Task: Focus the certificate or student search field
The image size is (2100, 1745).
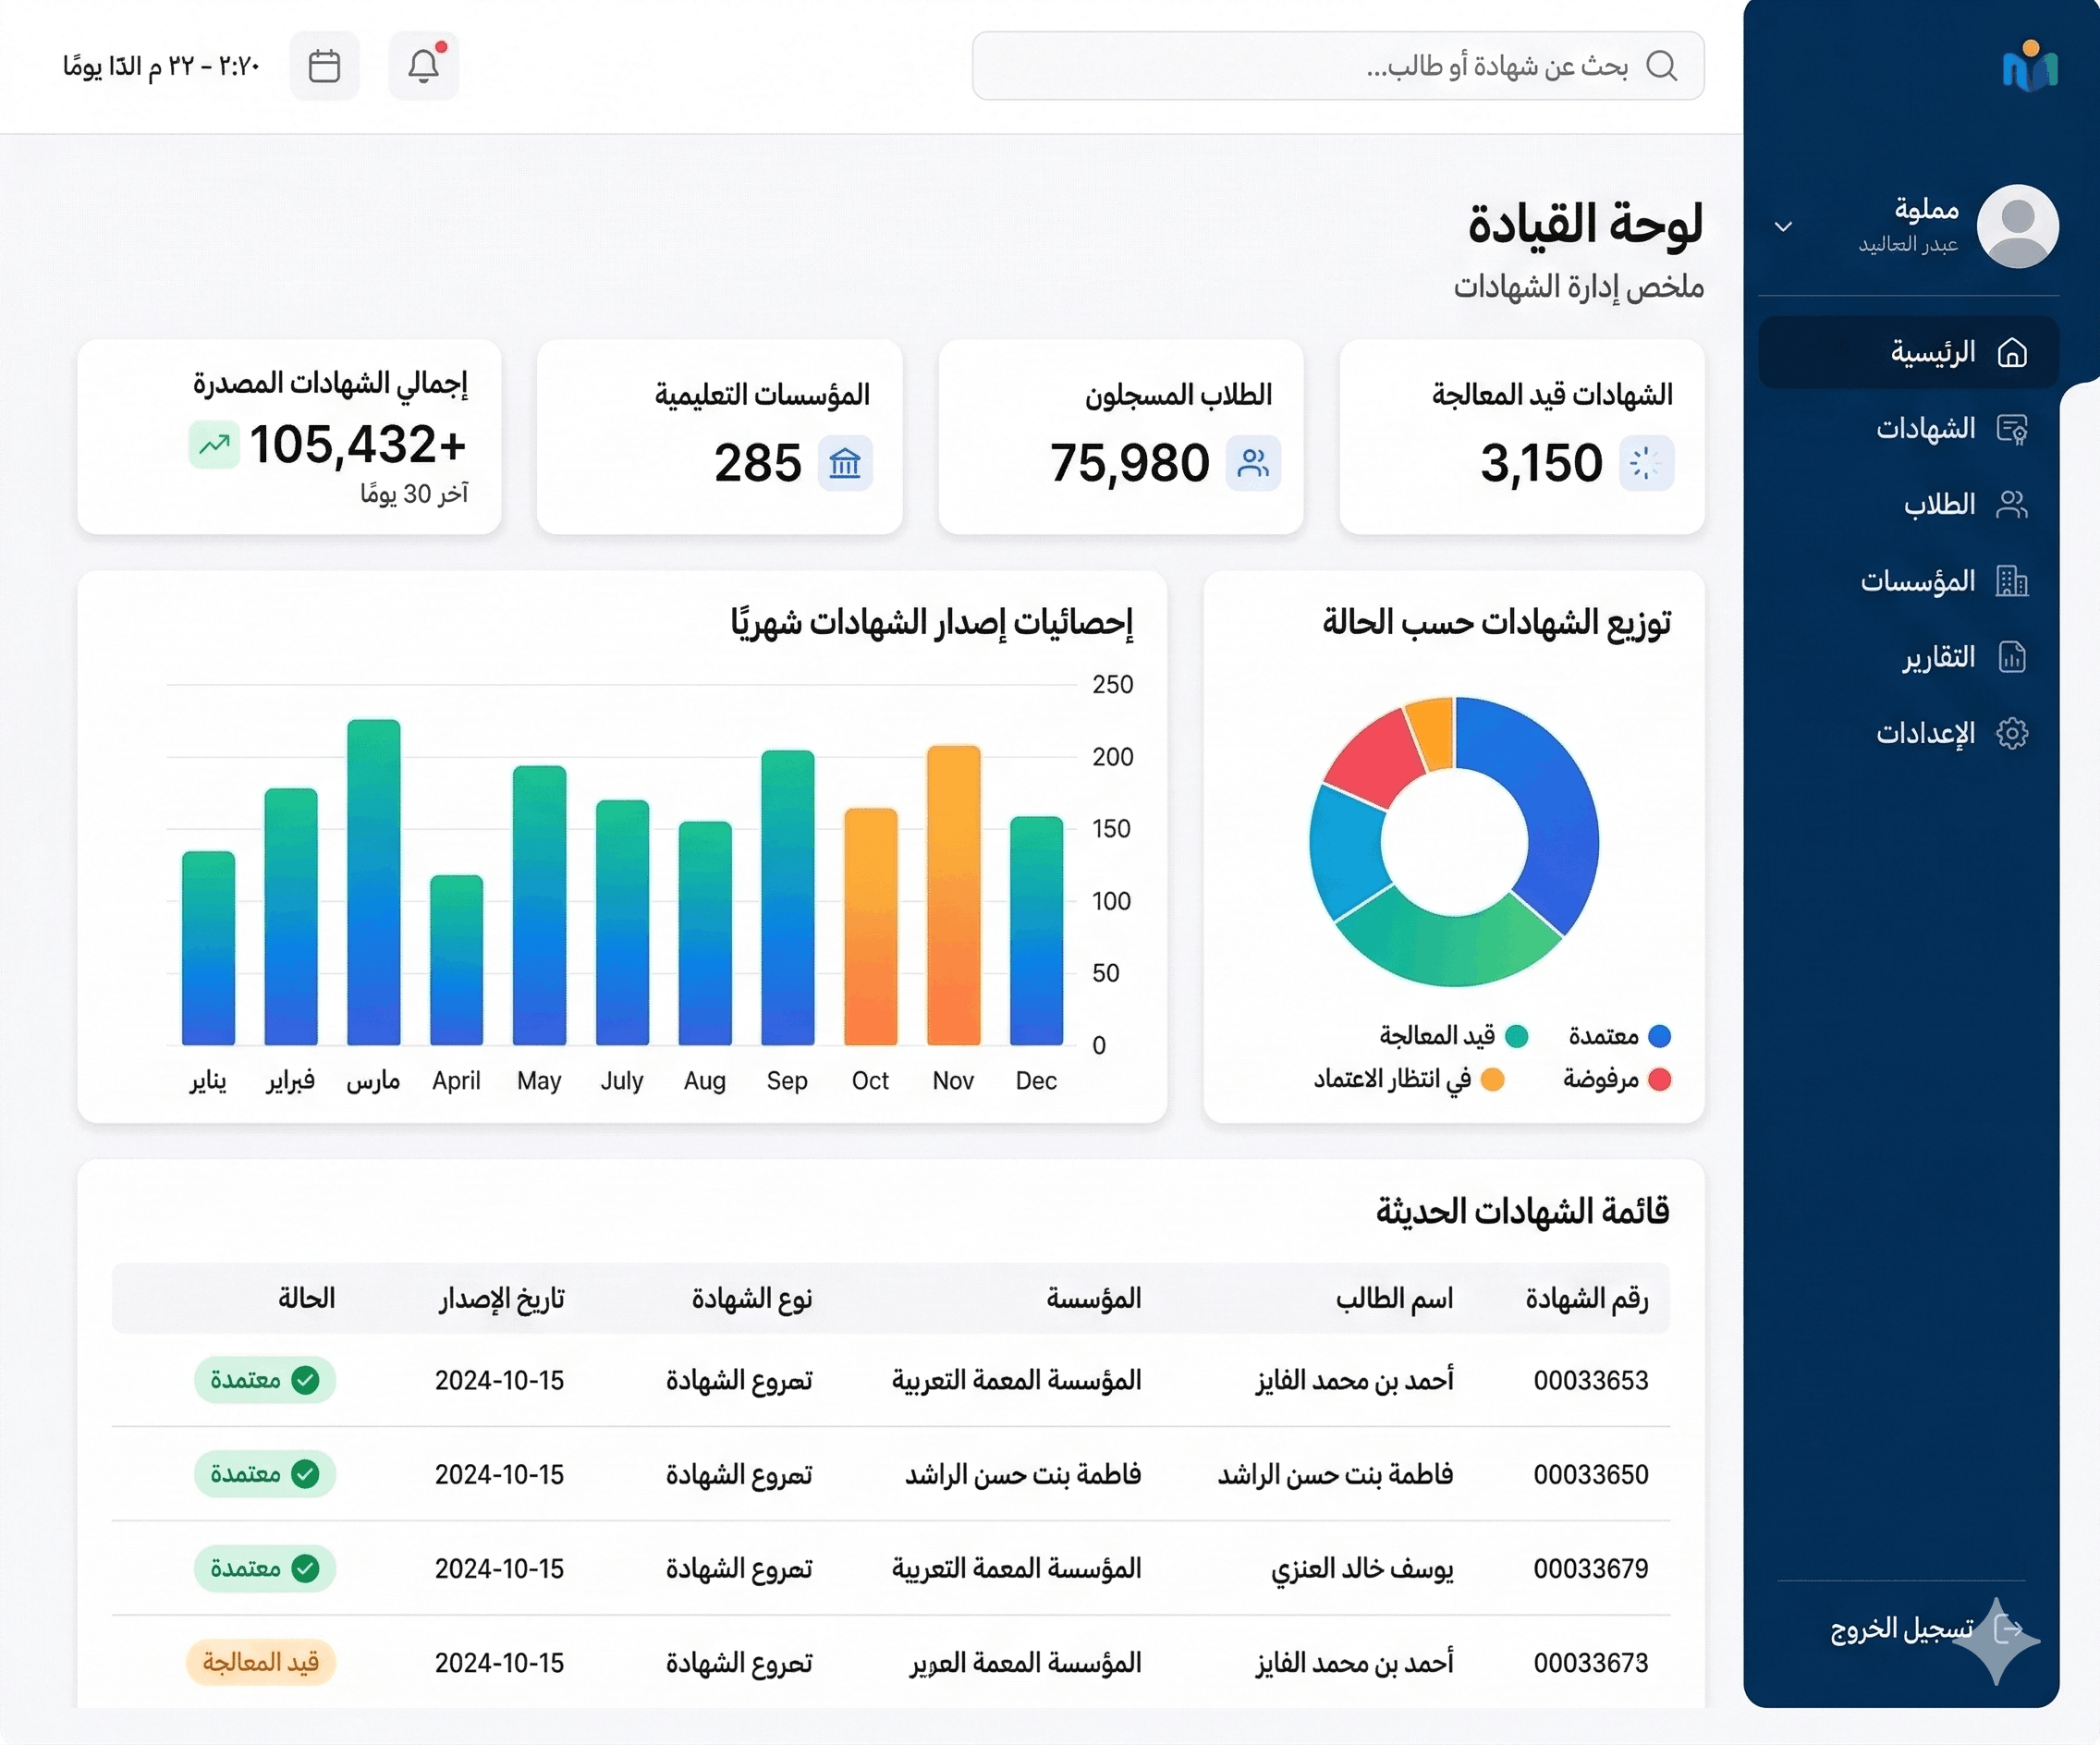Action: (x=1338, y=66)
